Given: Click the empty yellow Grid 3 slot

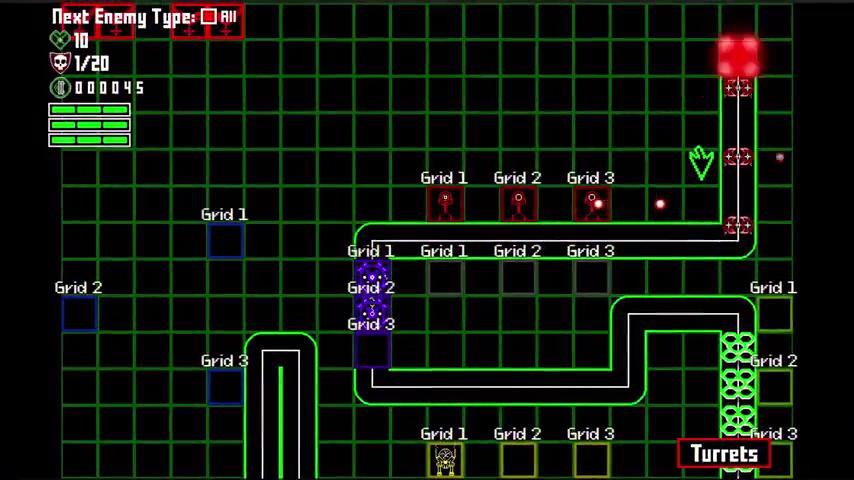Looking at the screenshot, I should (x=591, y=460).
